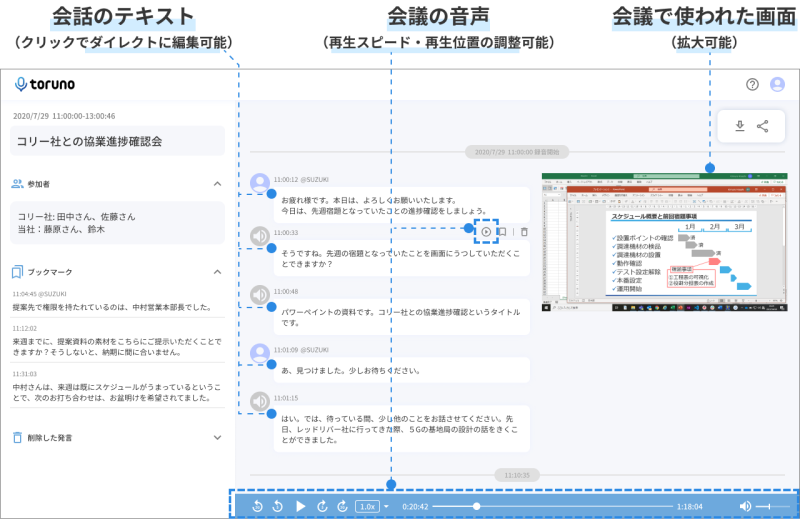Click SUZUKI avatar on 11:01:09 message
This screenshot has width=800, height=519.
[x=260, y=353]
